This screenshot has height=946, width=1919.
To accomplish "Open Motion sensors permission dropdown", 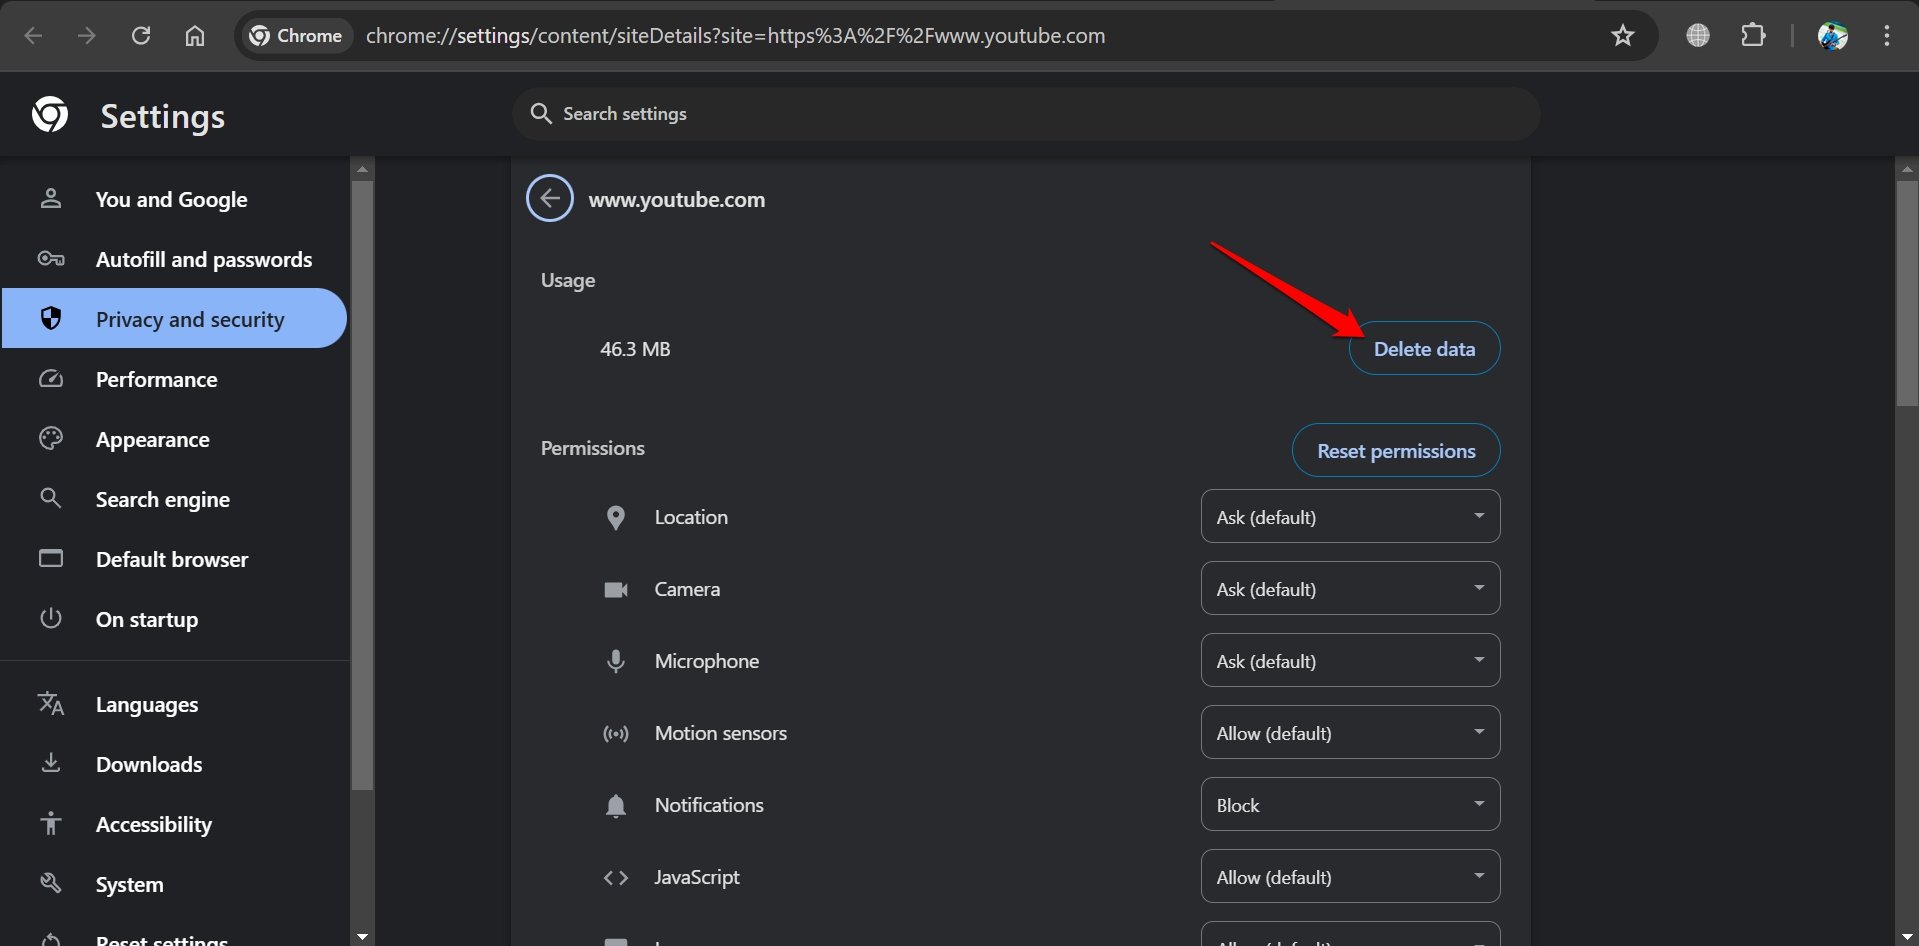I will click(1350, 732).
